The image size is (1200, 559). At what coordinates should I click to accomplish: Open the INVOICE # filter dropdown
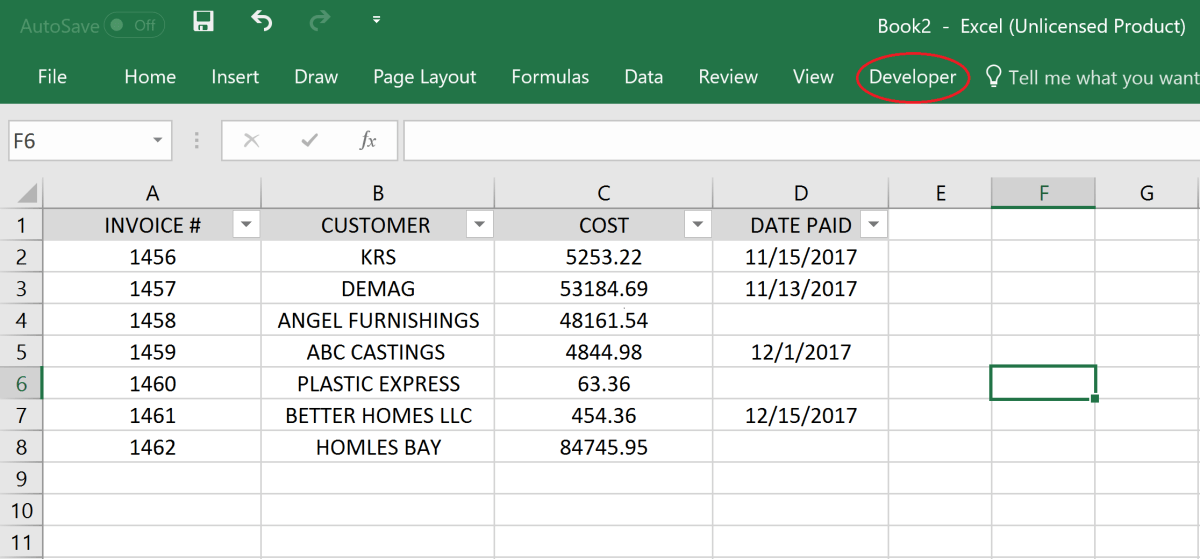click(245, 225)
